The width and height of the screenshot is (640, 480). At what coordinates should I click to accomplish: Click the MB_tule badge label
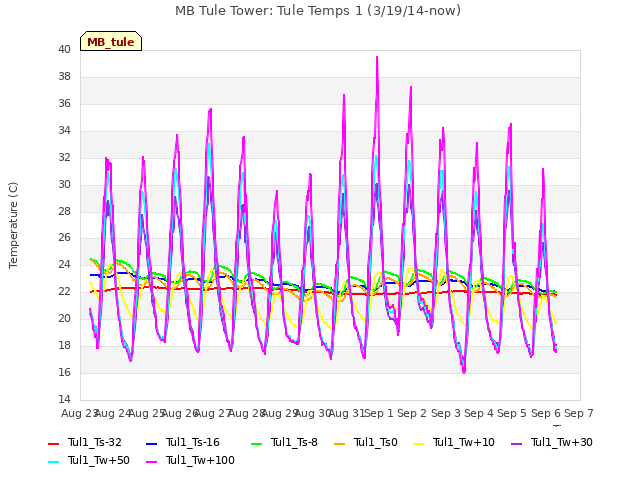(x=111, y=42)
